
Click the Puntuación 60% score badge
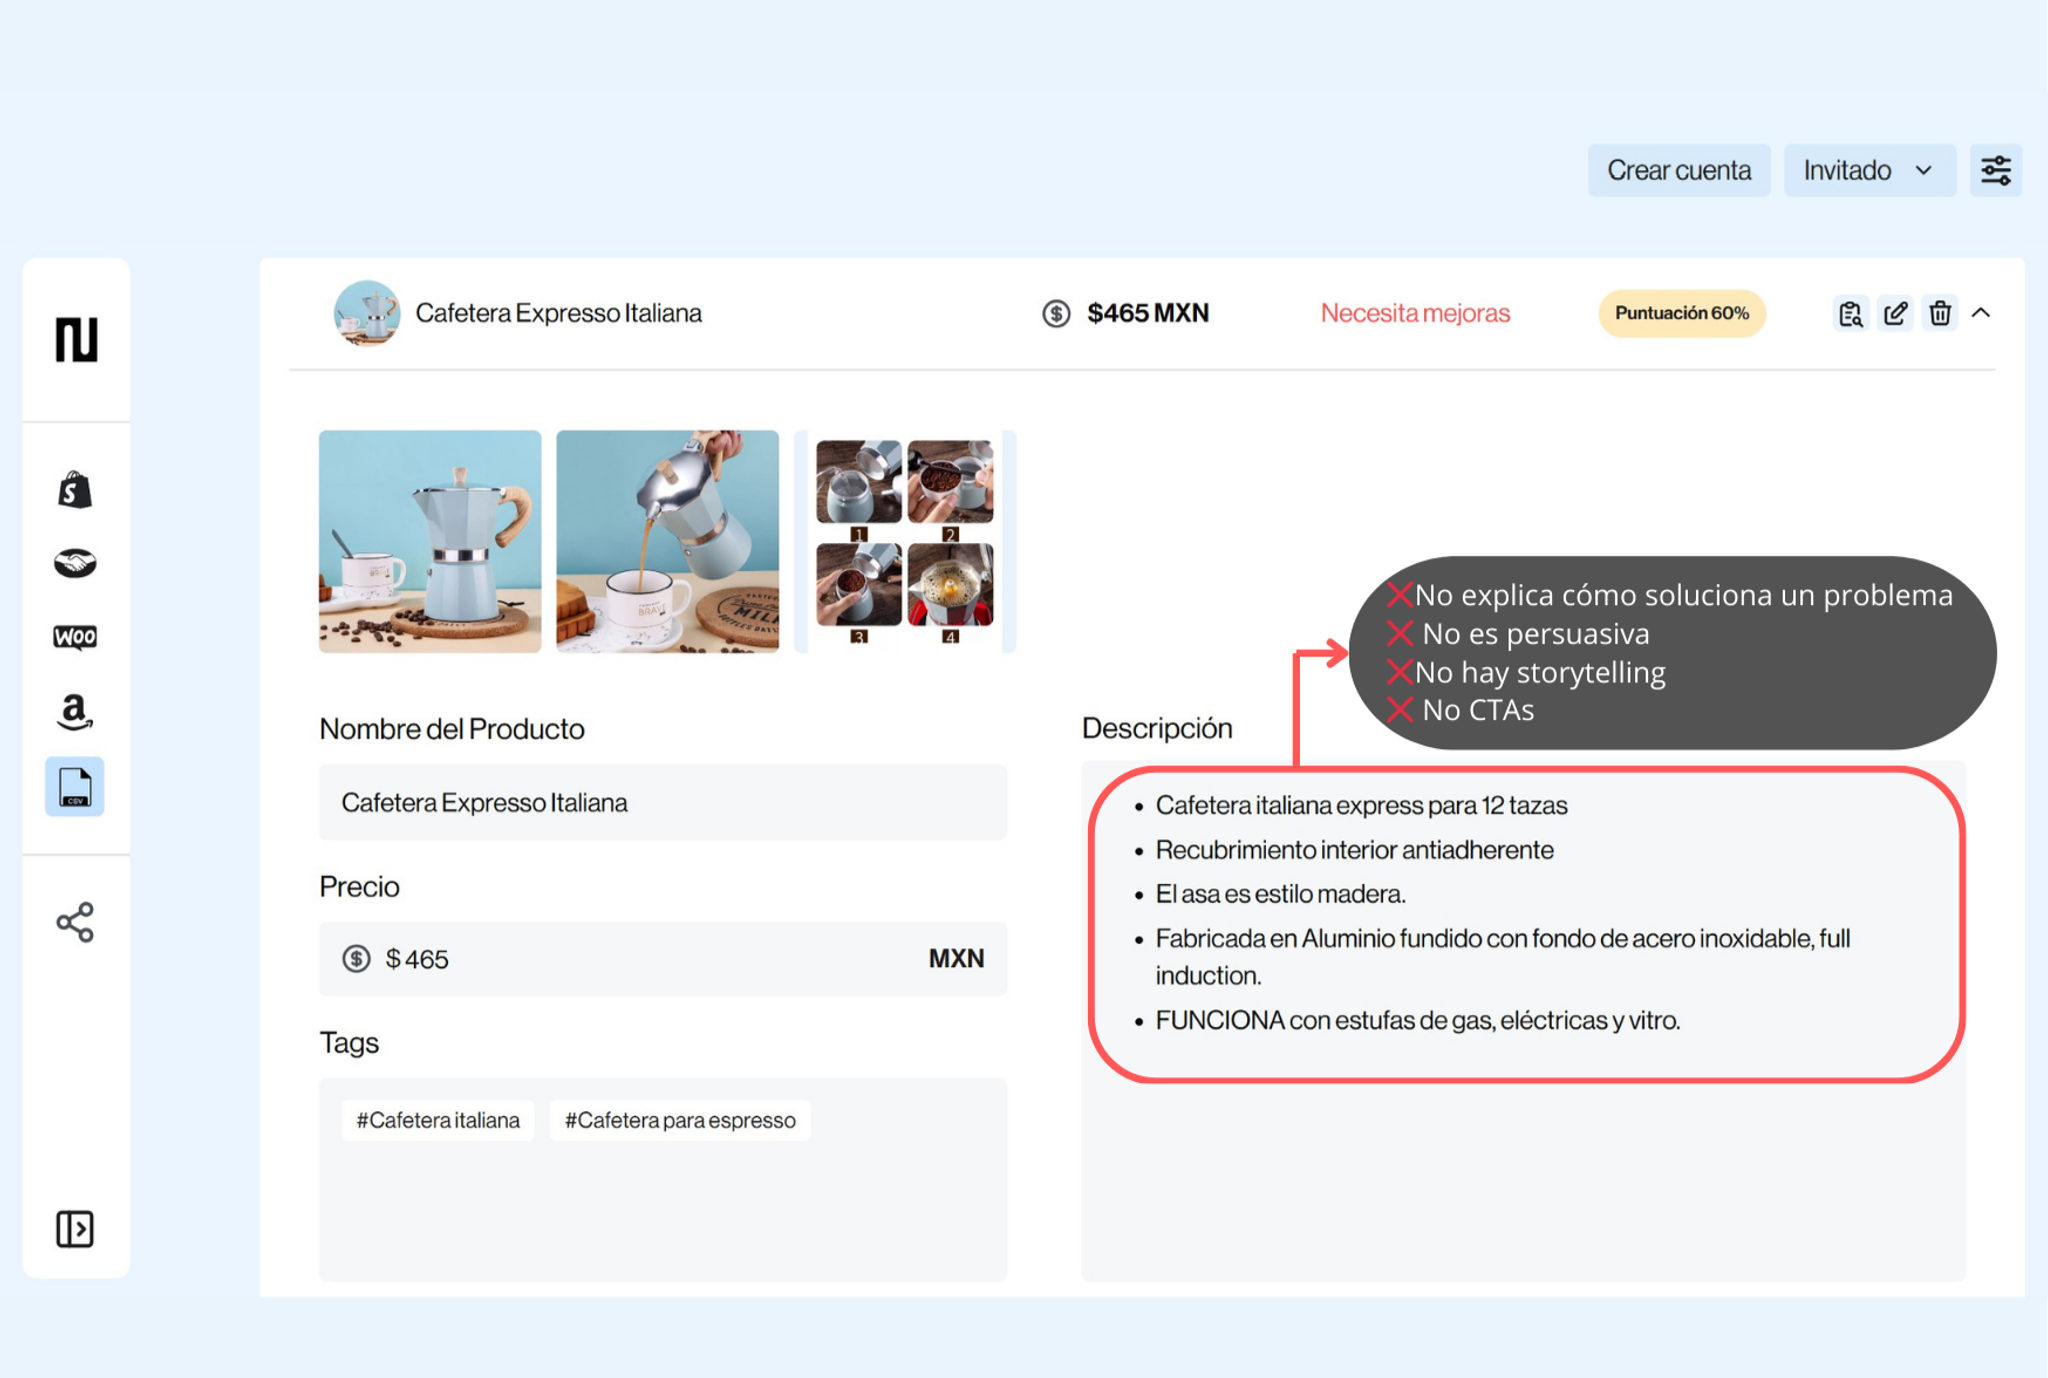(x=1681, y=313)
